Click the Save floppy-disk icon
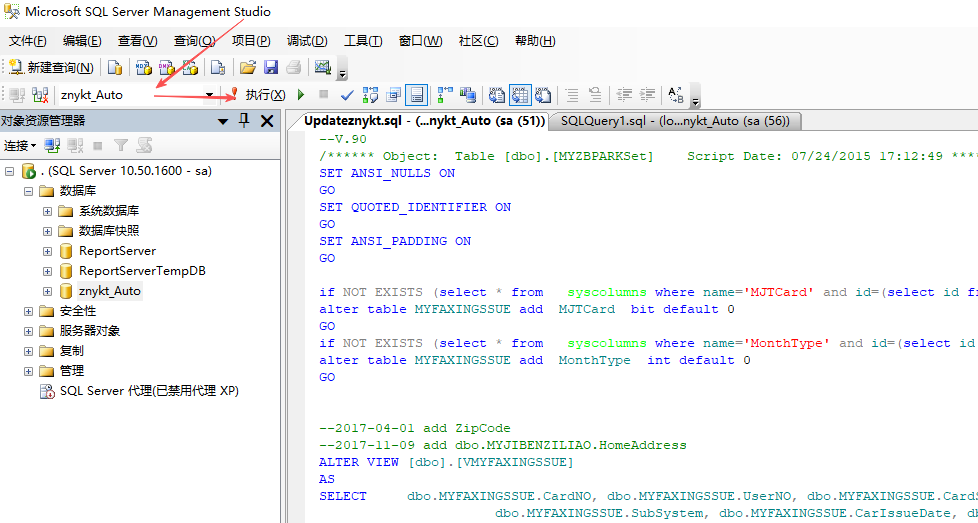Viewport: 978px width, 523px height. 271,67
